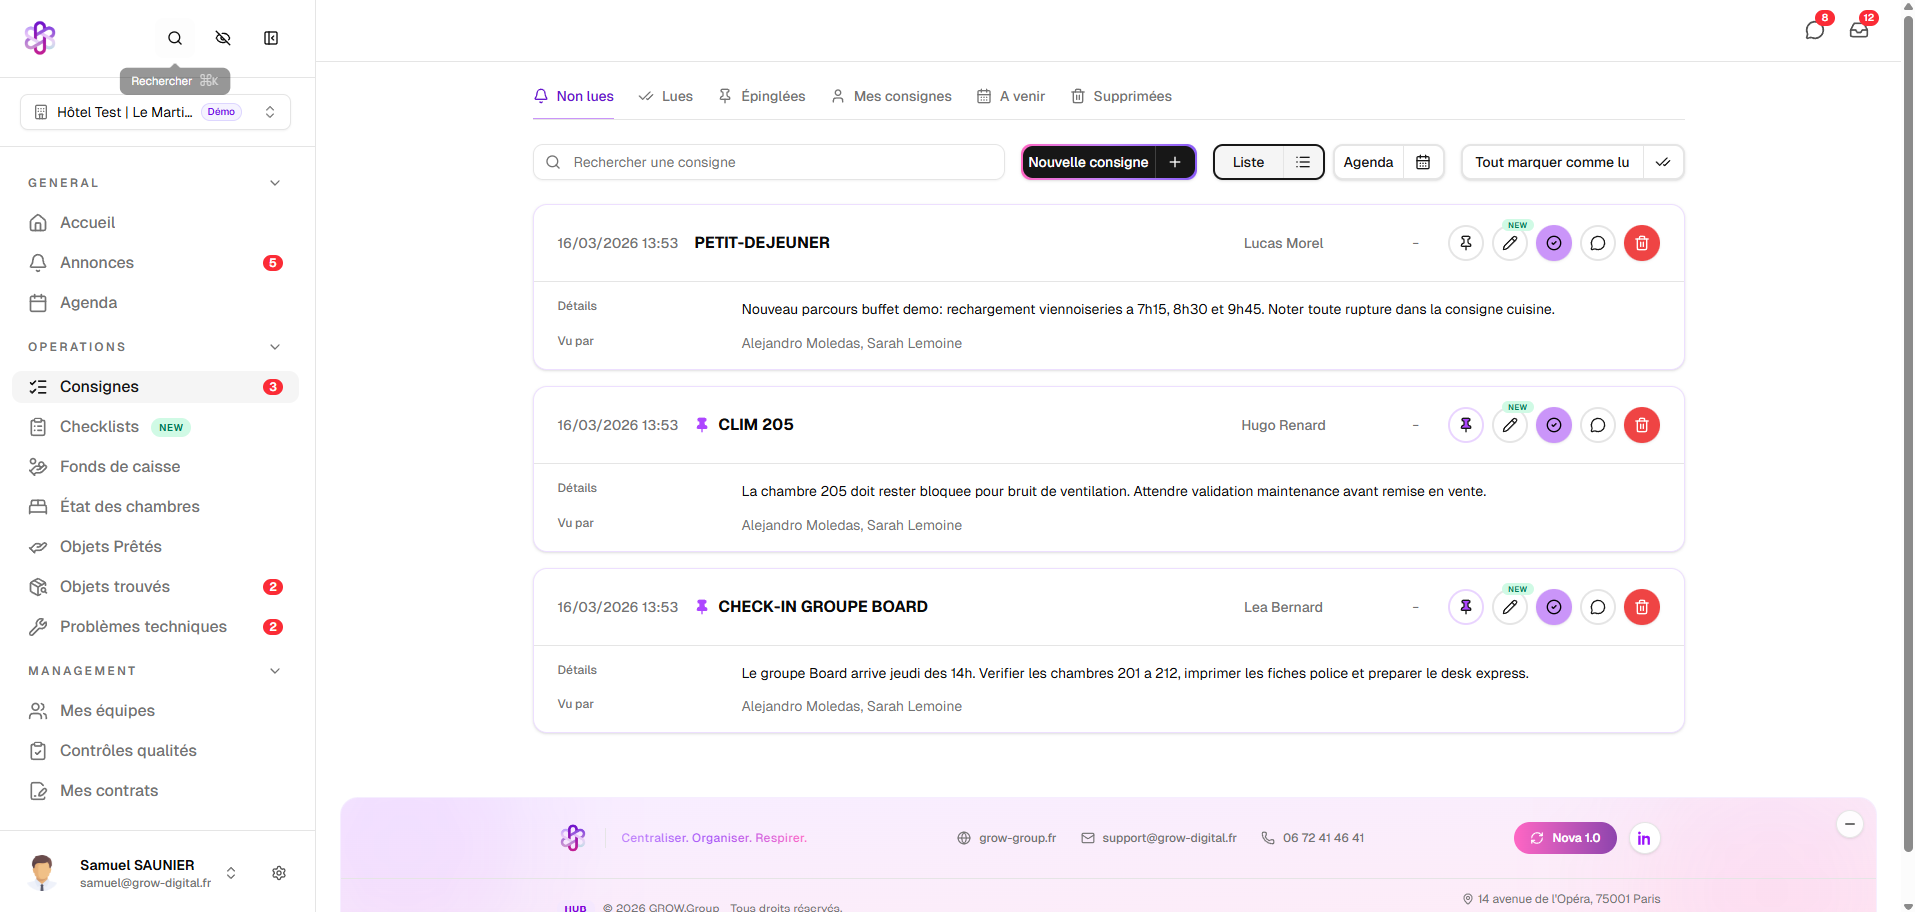The height and width of the screenshot is (912, 1915).
Task: Collapse the MANAGEMENT sidebar section
Action: (275, 671)
